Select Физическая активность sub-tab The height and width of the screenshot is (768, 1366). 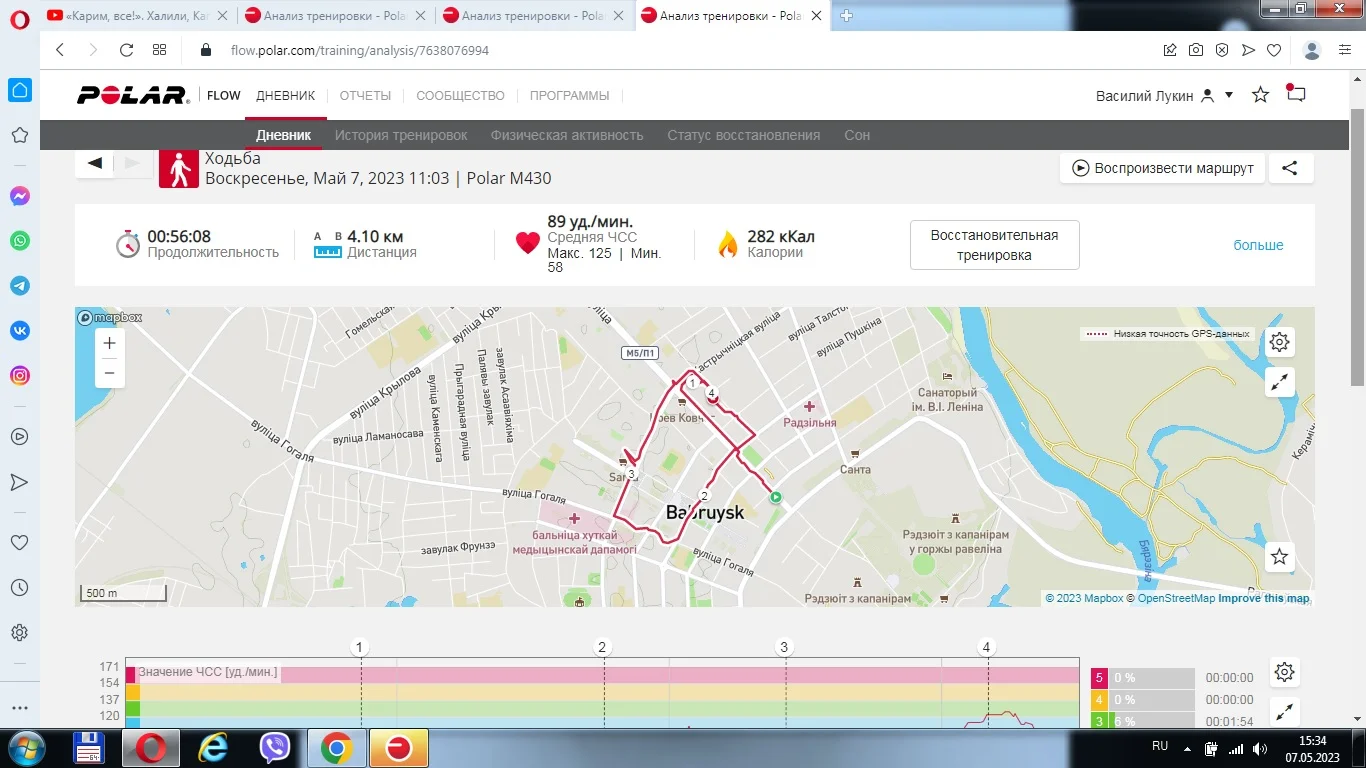coord(567,135)
